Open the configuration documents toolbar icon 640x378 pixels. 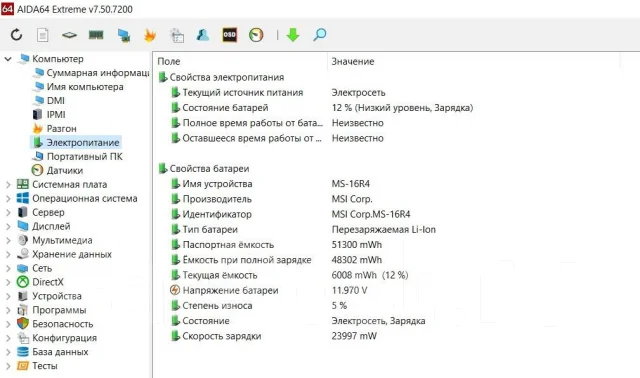177,35
